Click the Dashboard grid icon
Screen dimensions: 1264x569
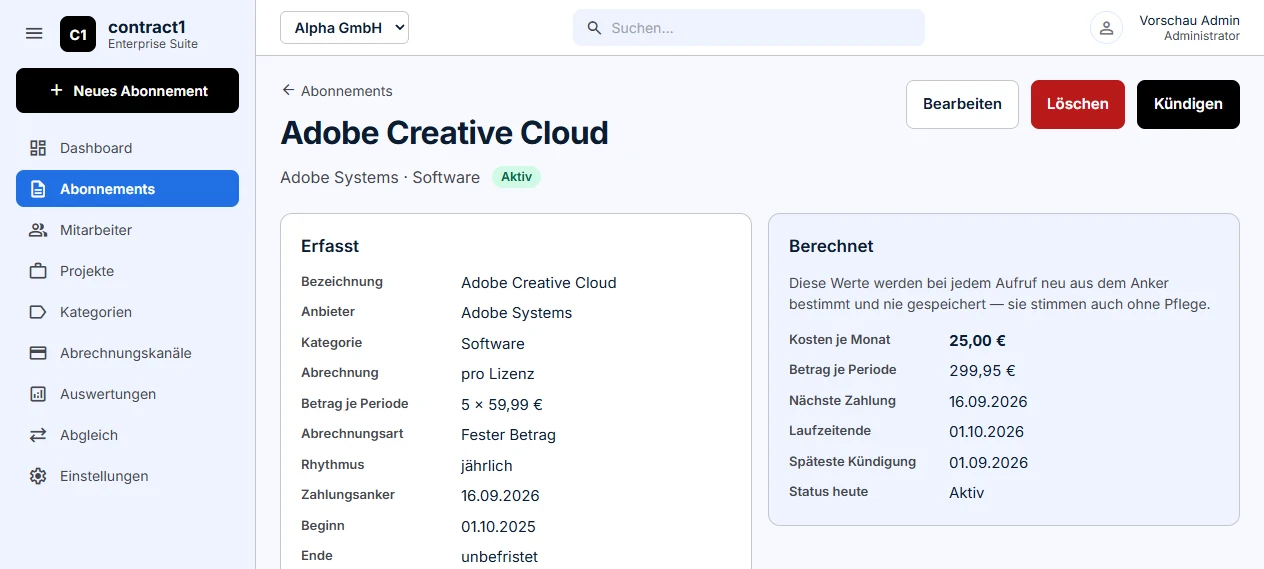[38, 148]
